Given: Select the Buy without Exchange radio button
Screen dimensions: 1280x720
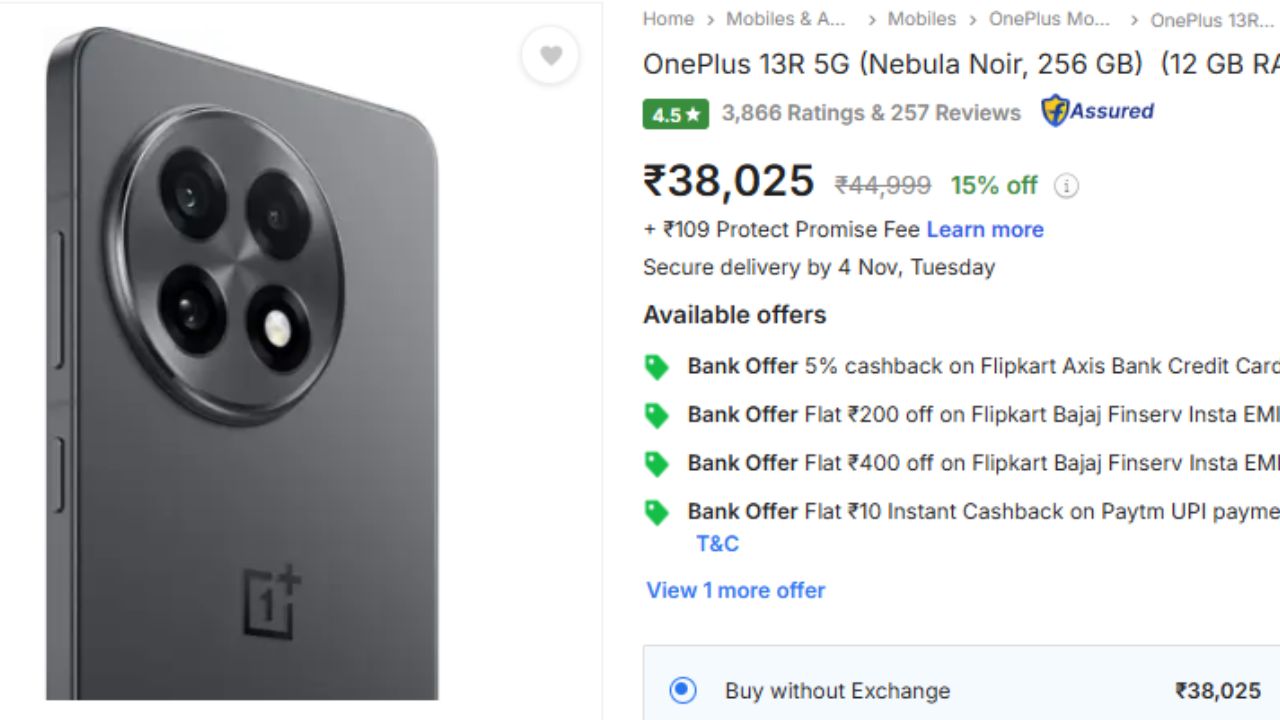Looking at the screenshot, I should (x=683, y=690).
